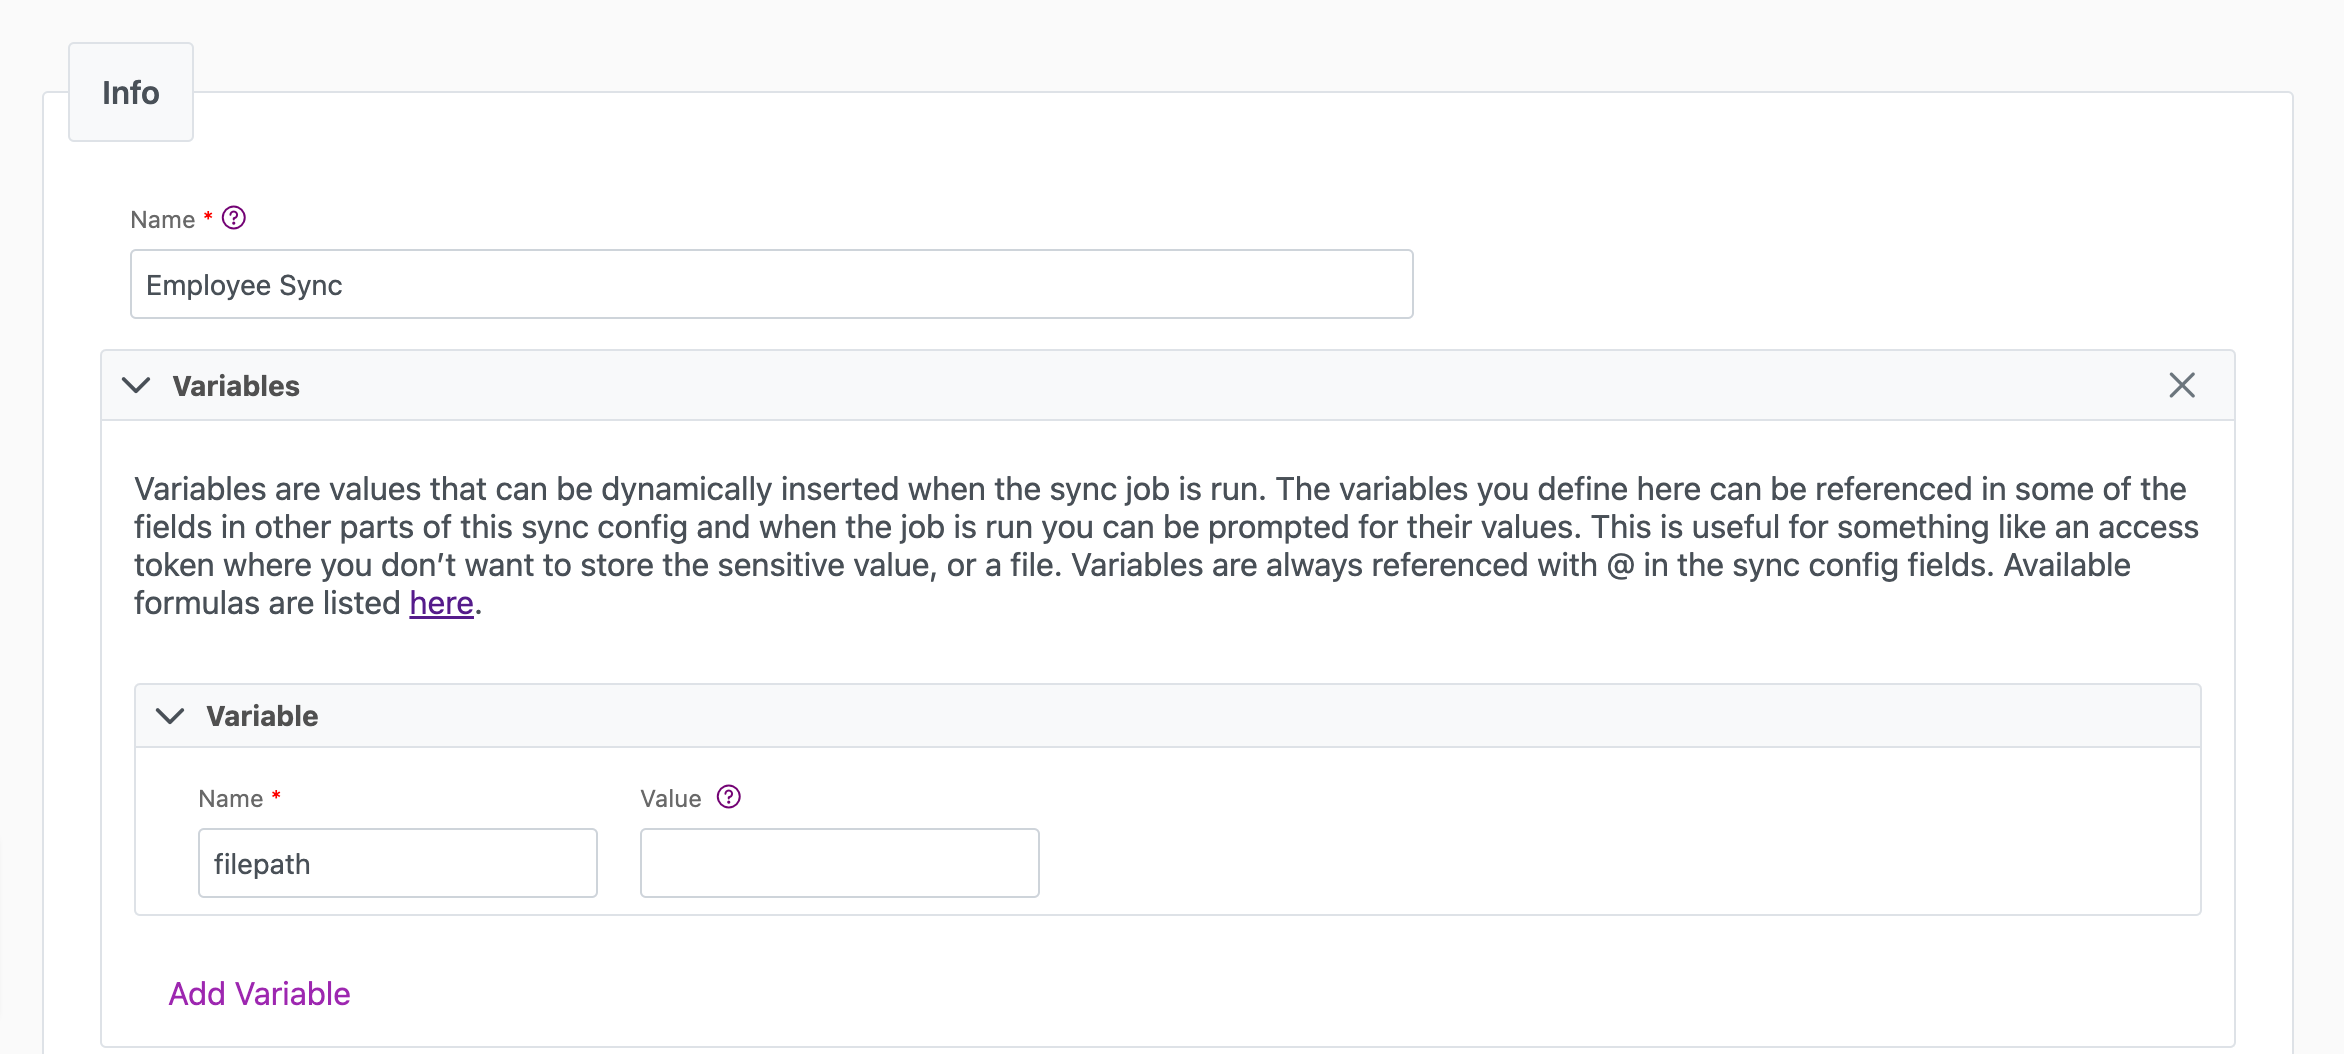Collapse the Variables section chevron
The width and height of the screenshot is (2344, 1054).
tap(136, 385)
